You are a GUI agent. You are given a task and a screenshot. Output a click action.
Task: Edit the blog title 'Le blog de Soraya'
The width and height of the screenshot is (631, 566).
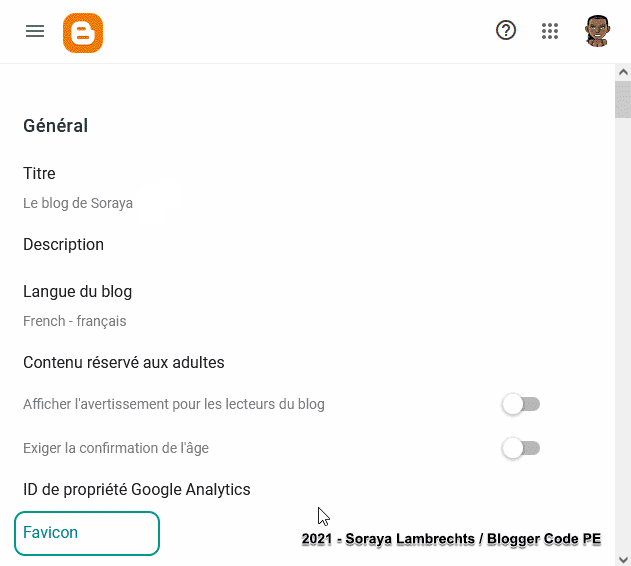tap(78, 203)
